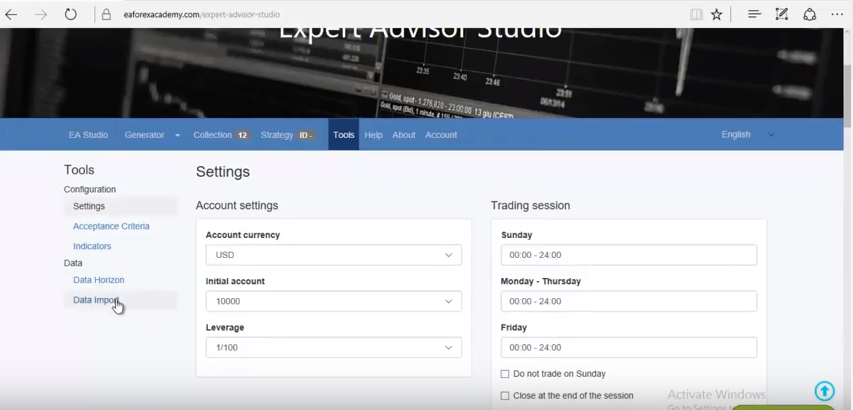Image resolution: width=853 pixels, height=410 pixels.
Task: Click the web note pen icon
Action: point(782,15)
